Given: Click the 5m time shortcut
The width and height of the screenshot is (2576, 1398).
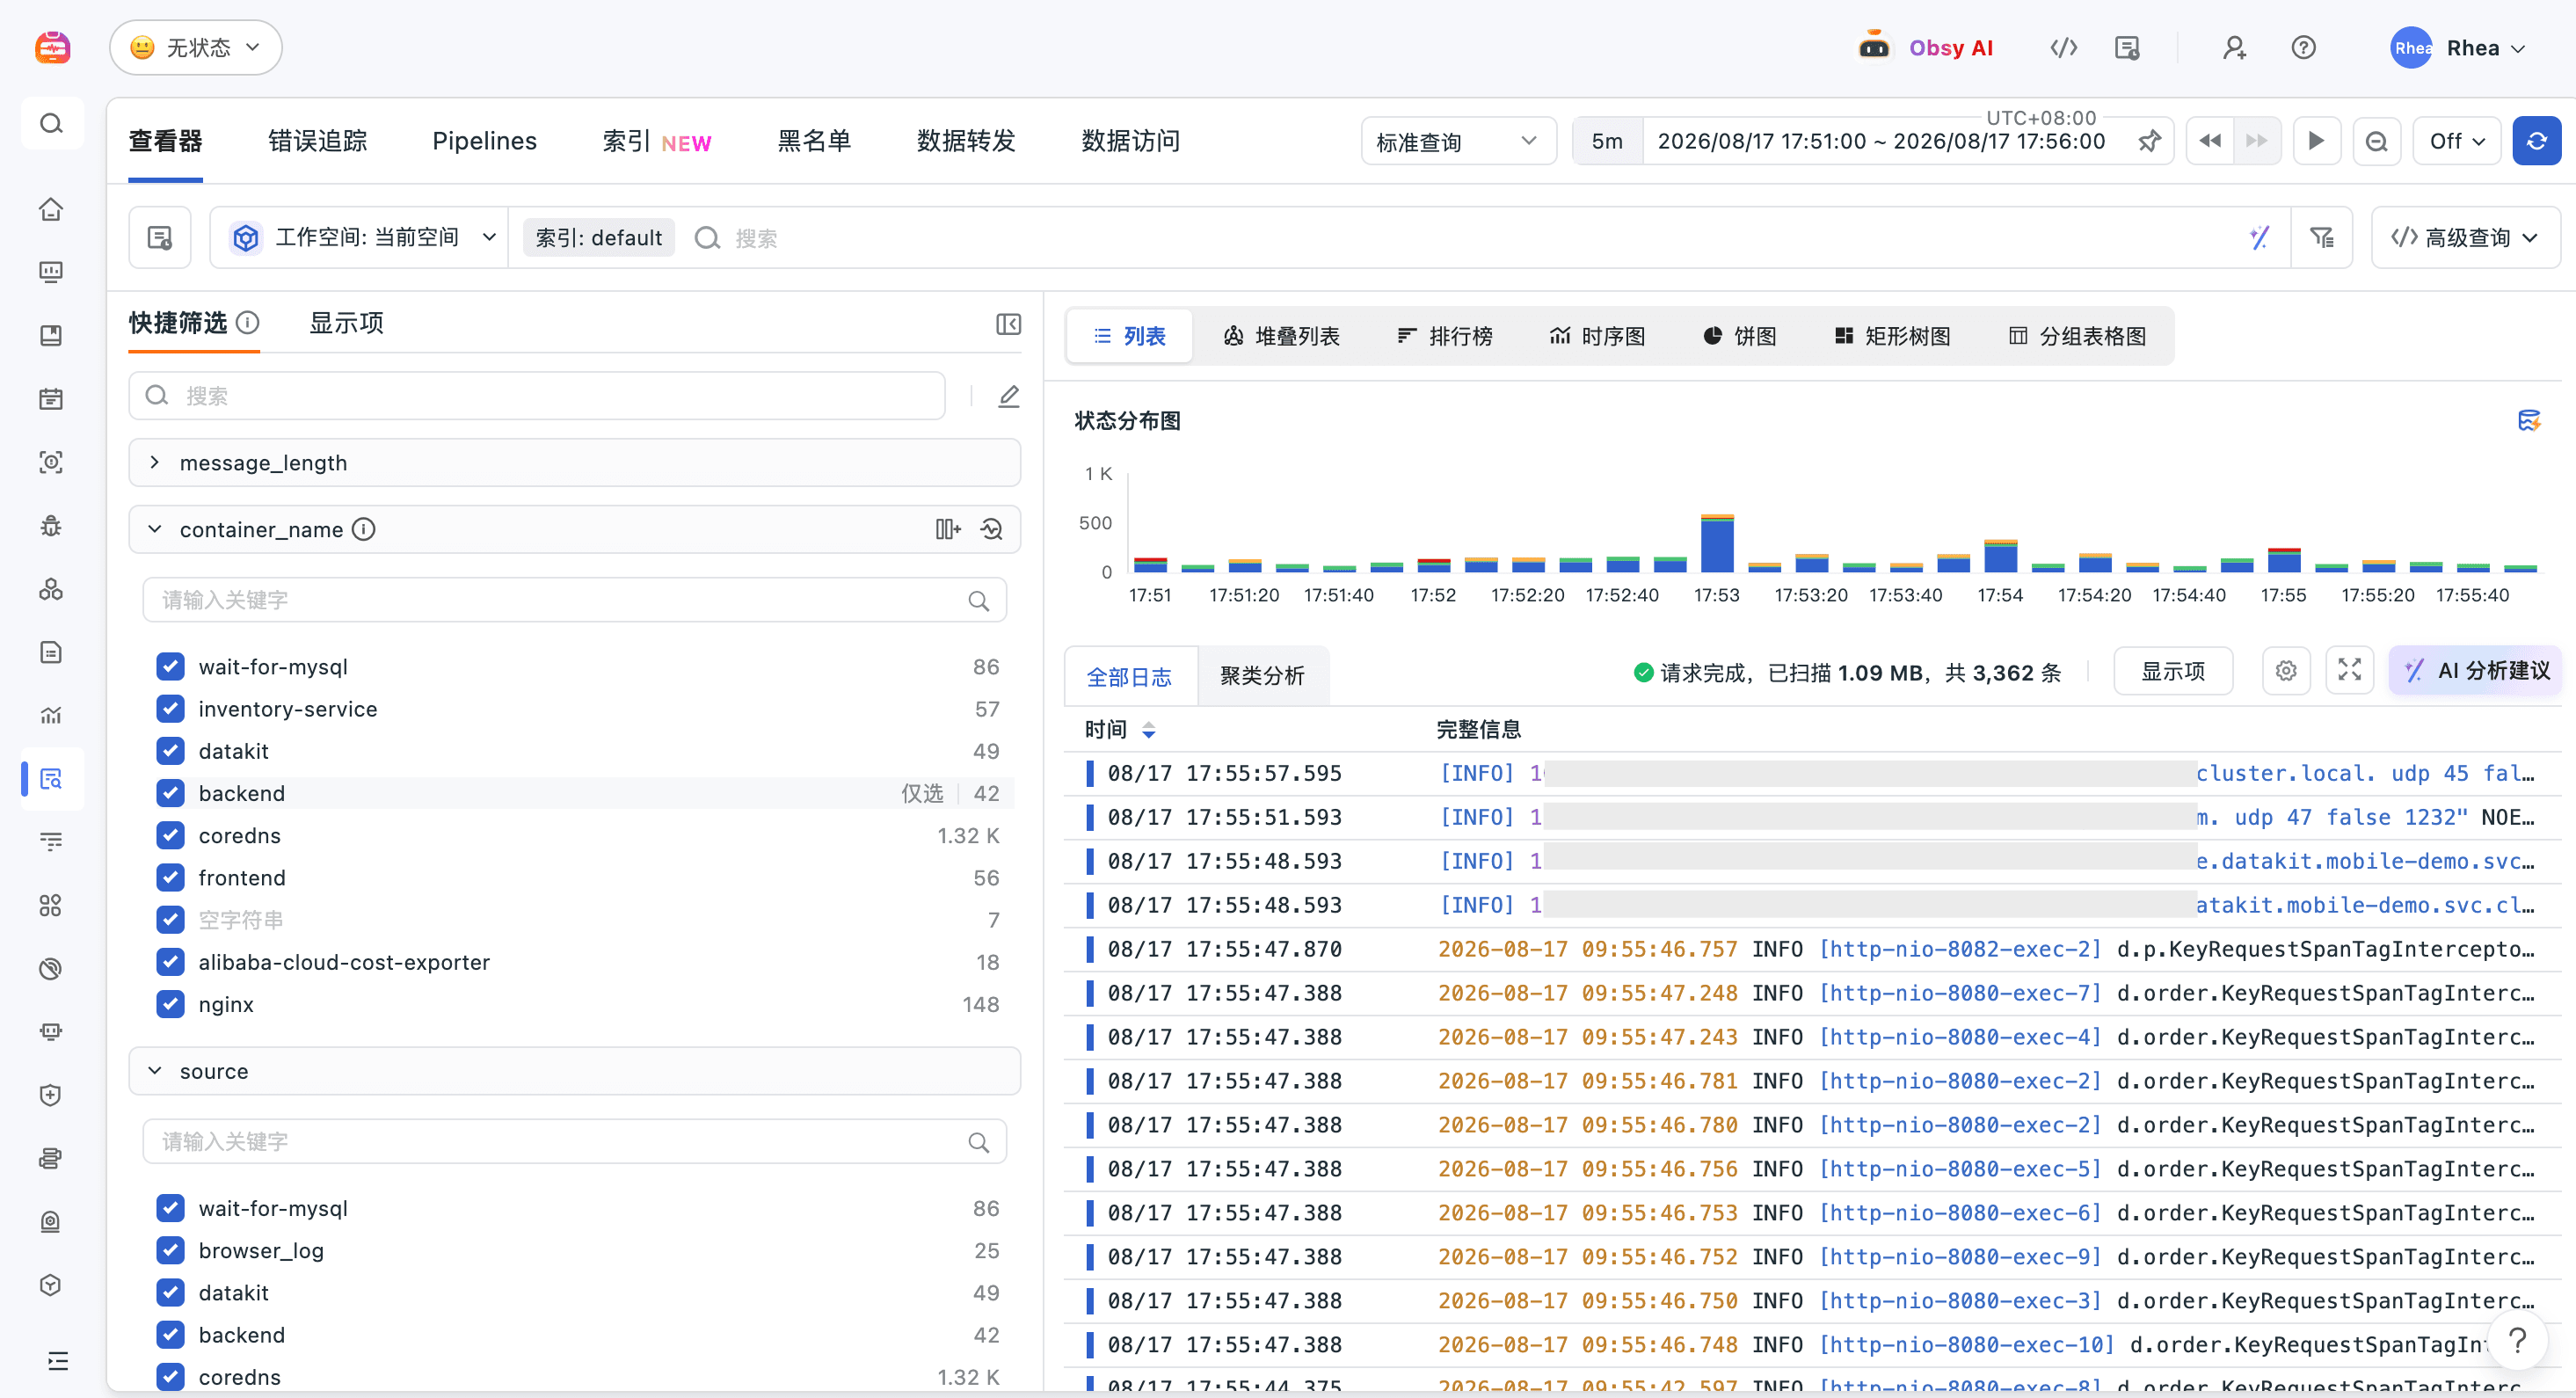Looking at the screenshot, I should click(1607, 141).
